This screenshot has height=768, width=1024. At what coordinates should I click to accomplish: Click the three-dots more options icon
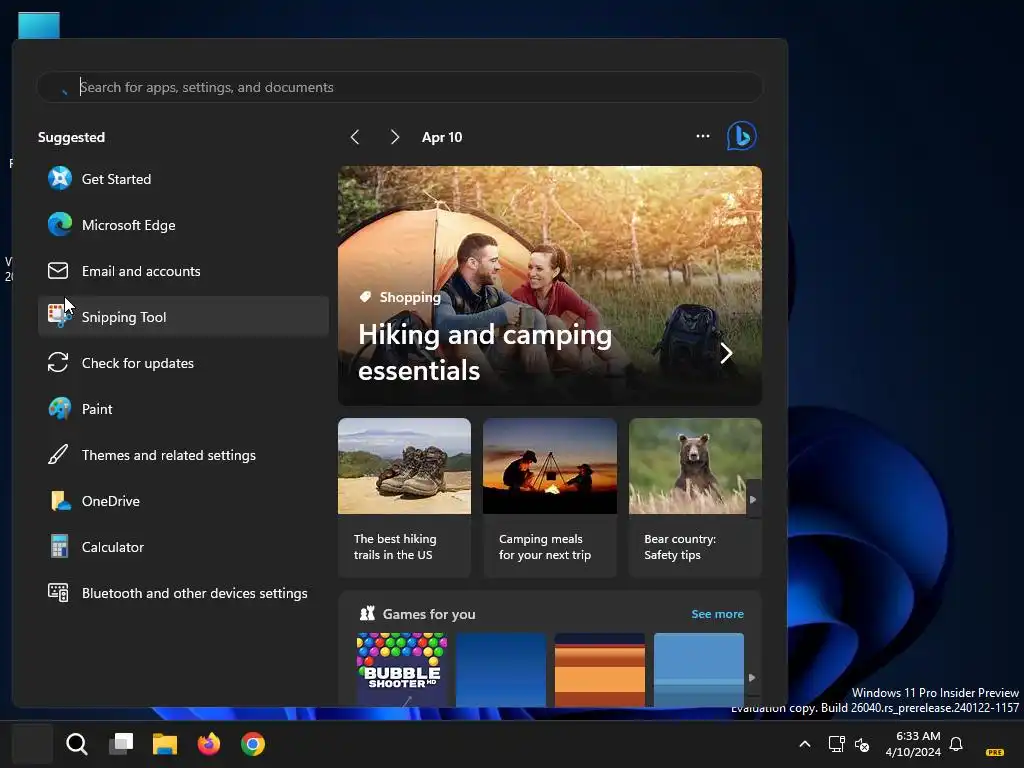[703, 136]
